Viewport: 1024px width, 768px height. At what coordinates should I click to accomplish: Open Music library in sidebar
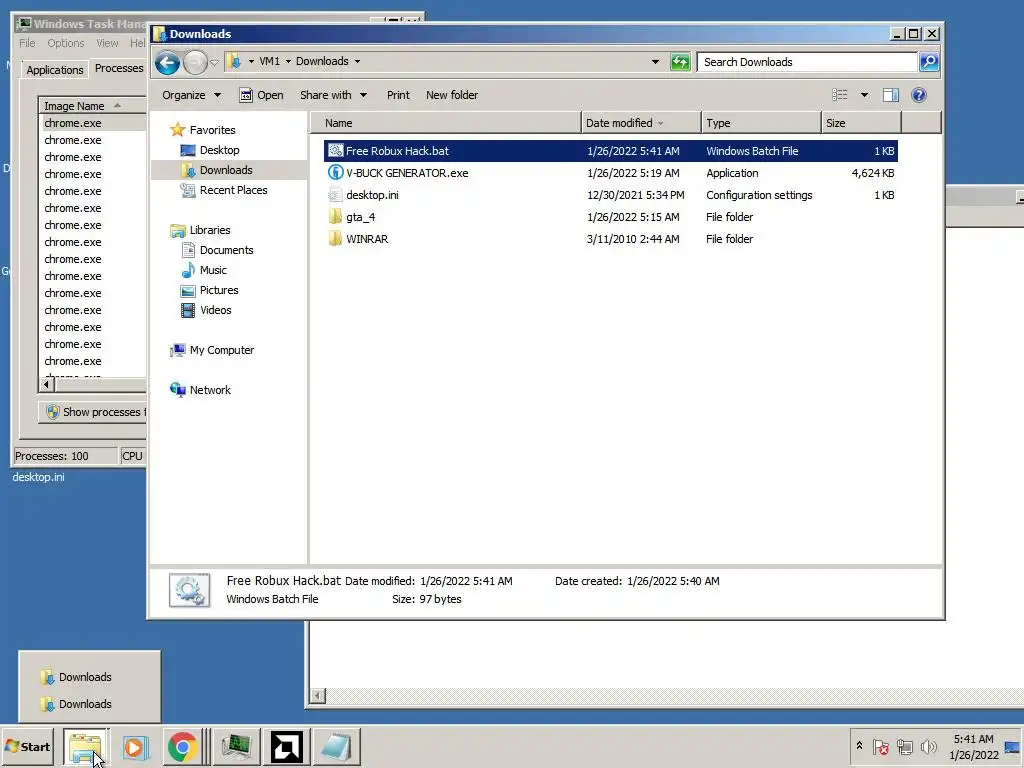[x=213, y=270]
